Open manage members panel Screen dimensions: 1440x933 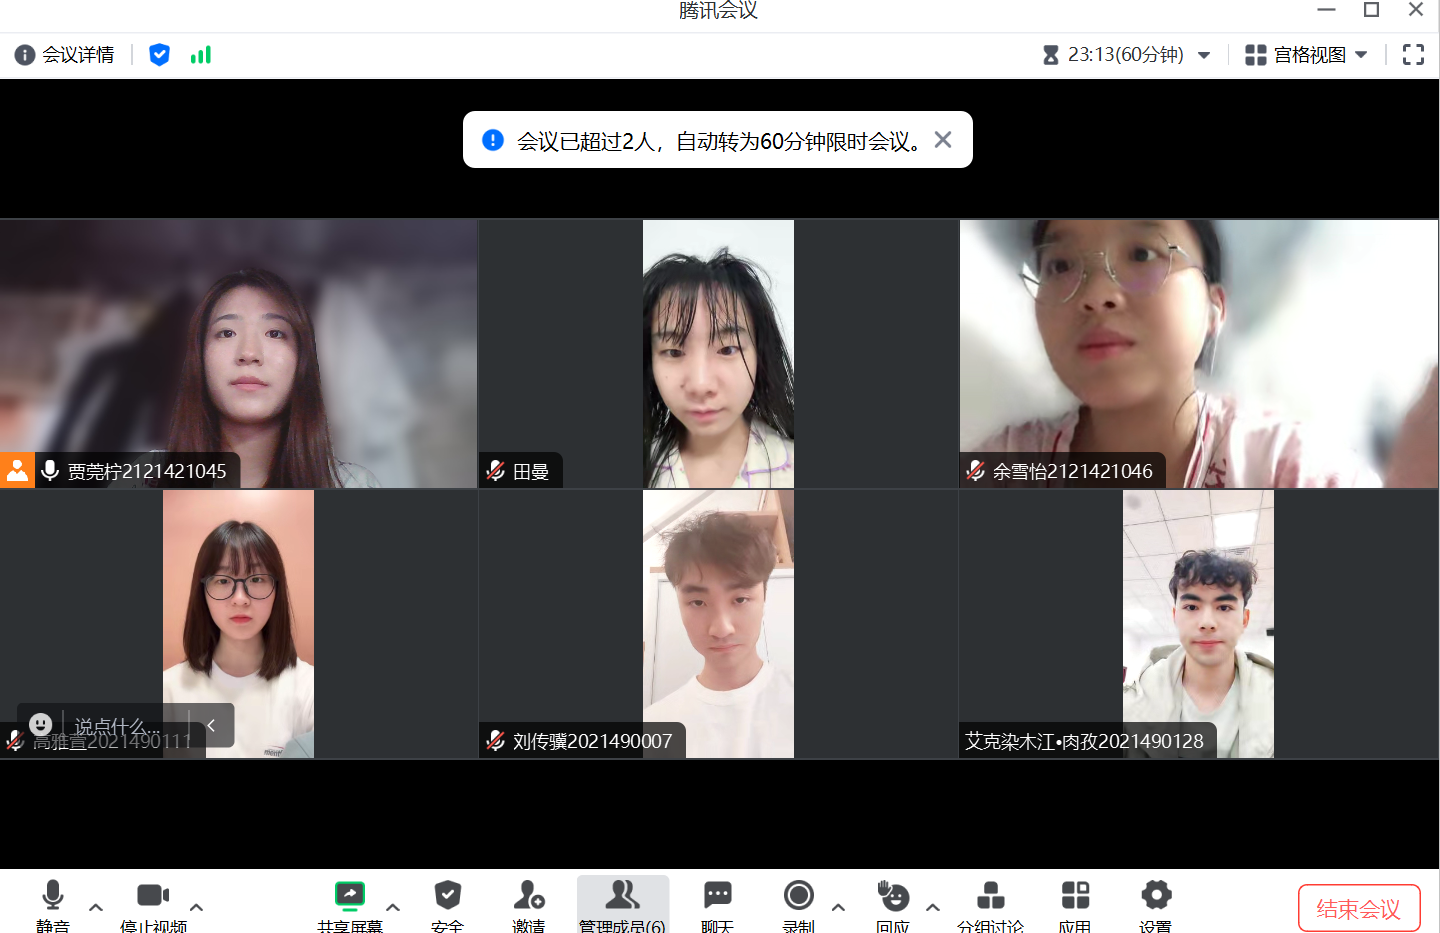pos(622,896)
